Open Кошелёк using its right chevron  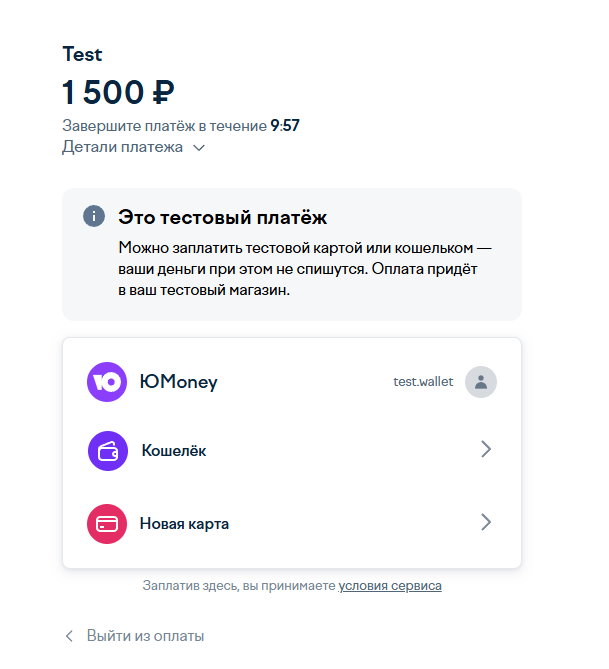486,450
